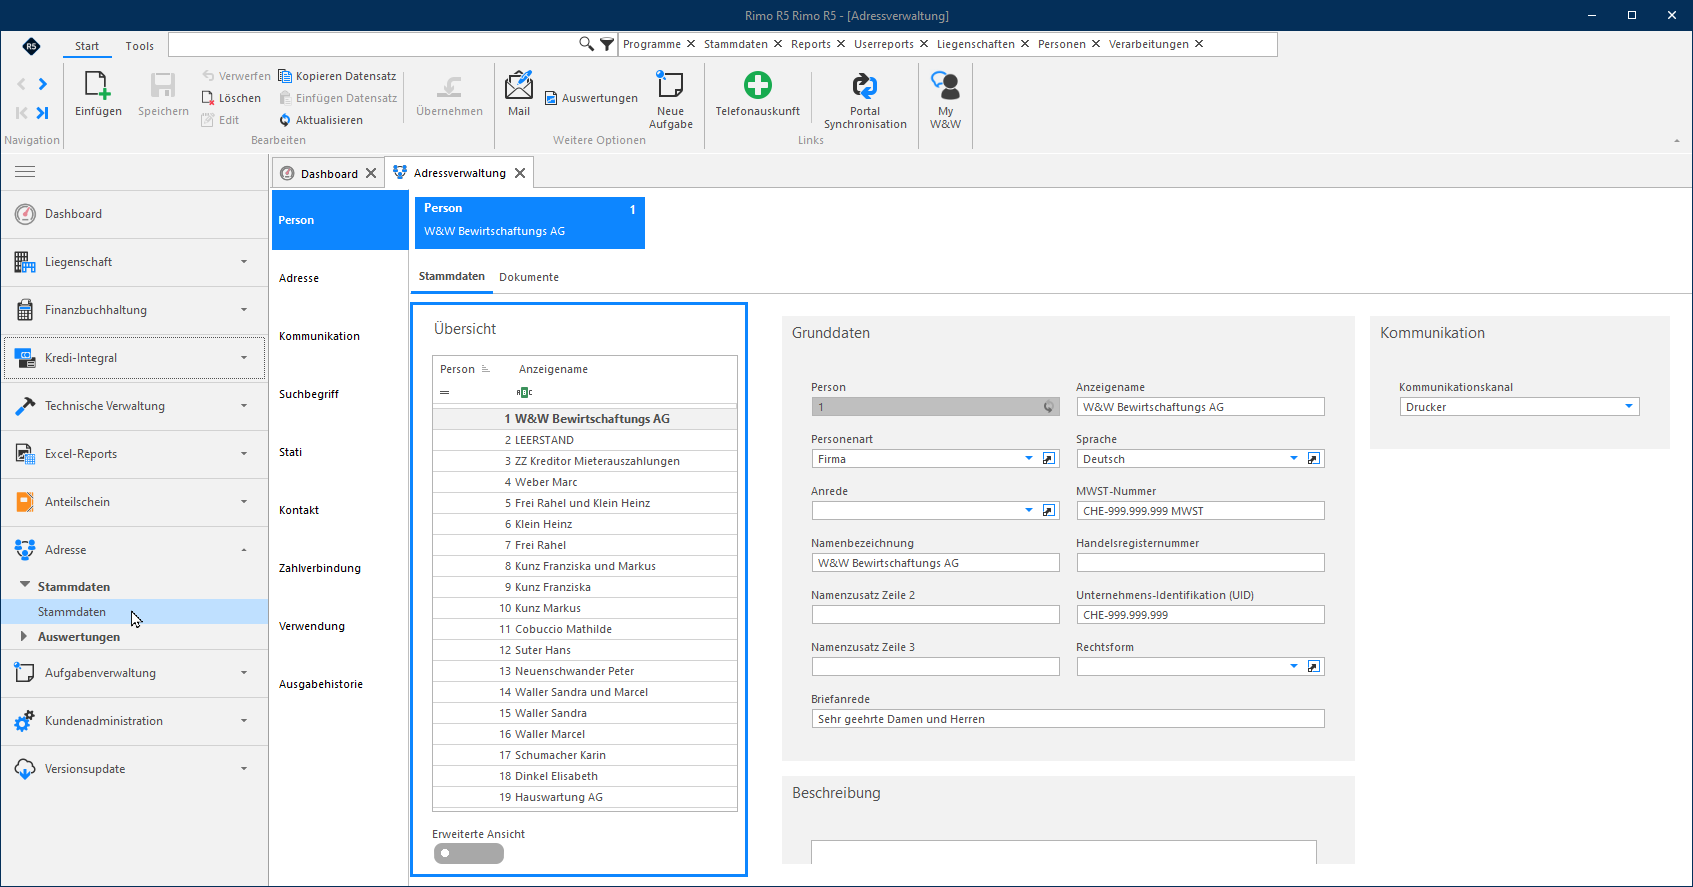Open lookup button next to Rechtsform

[1314, 667]
